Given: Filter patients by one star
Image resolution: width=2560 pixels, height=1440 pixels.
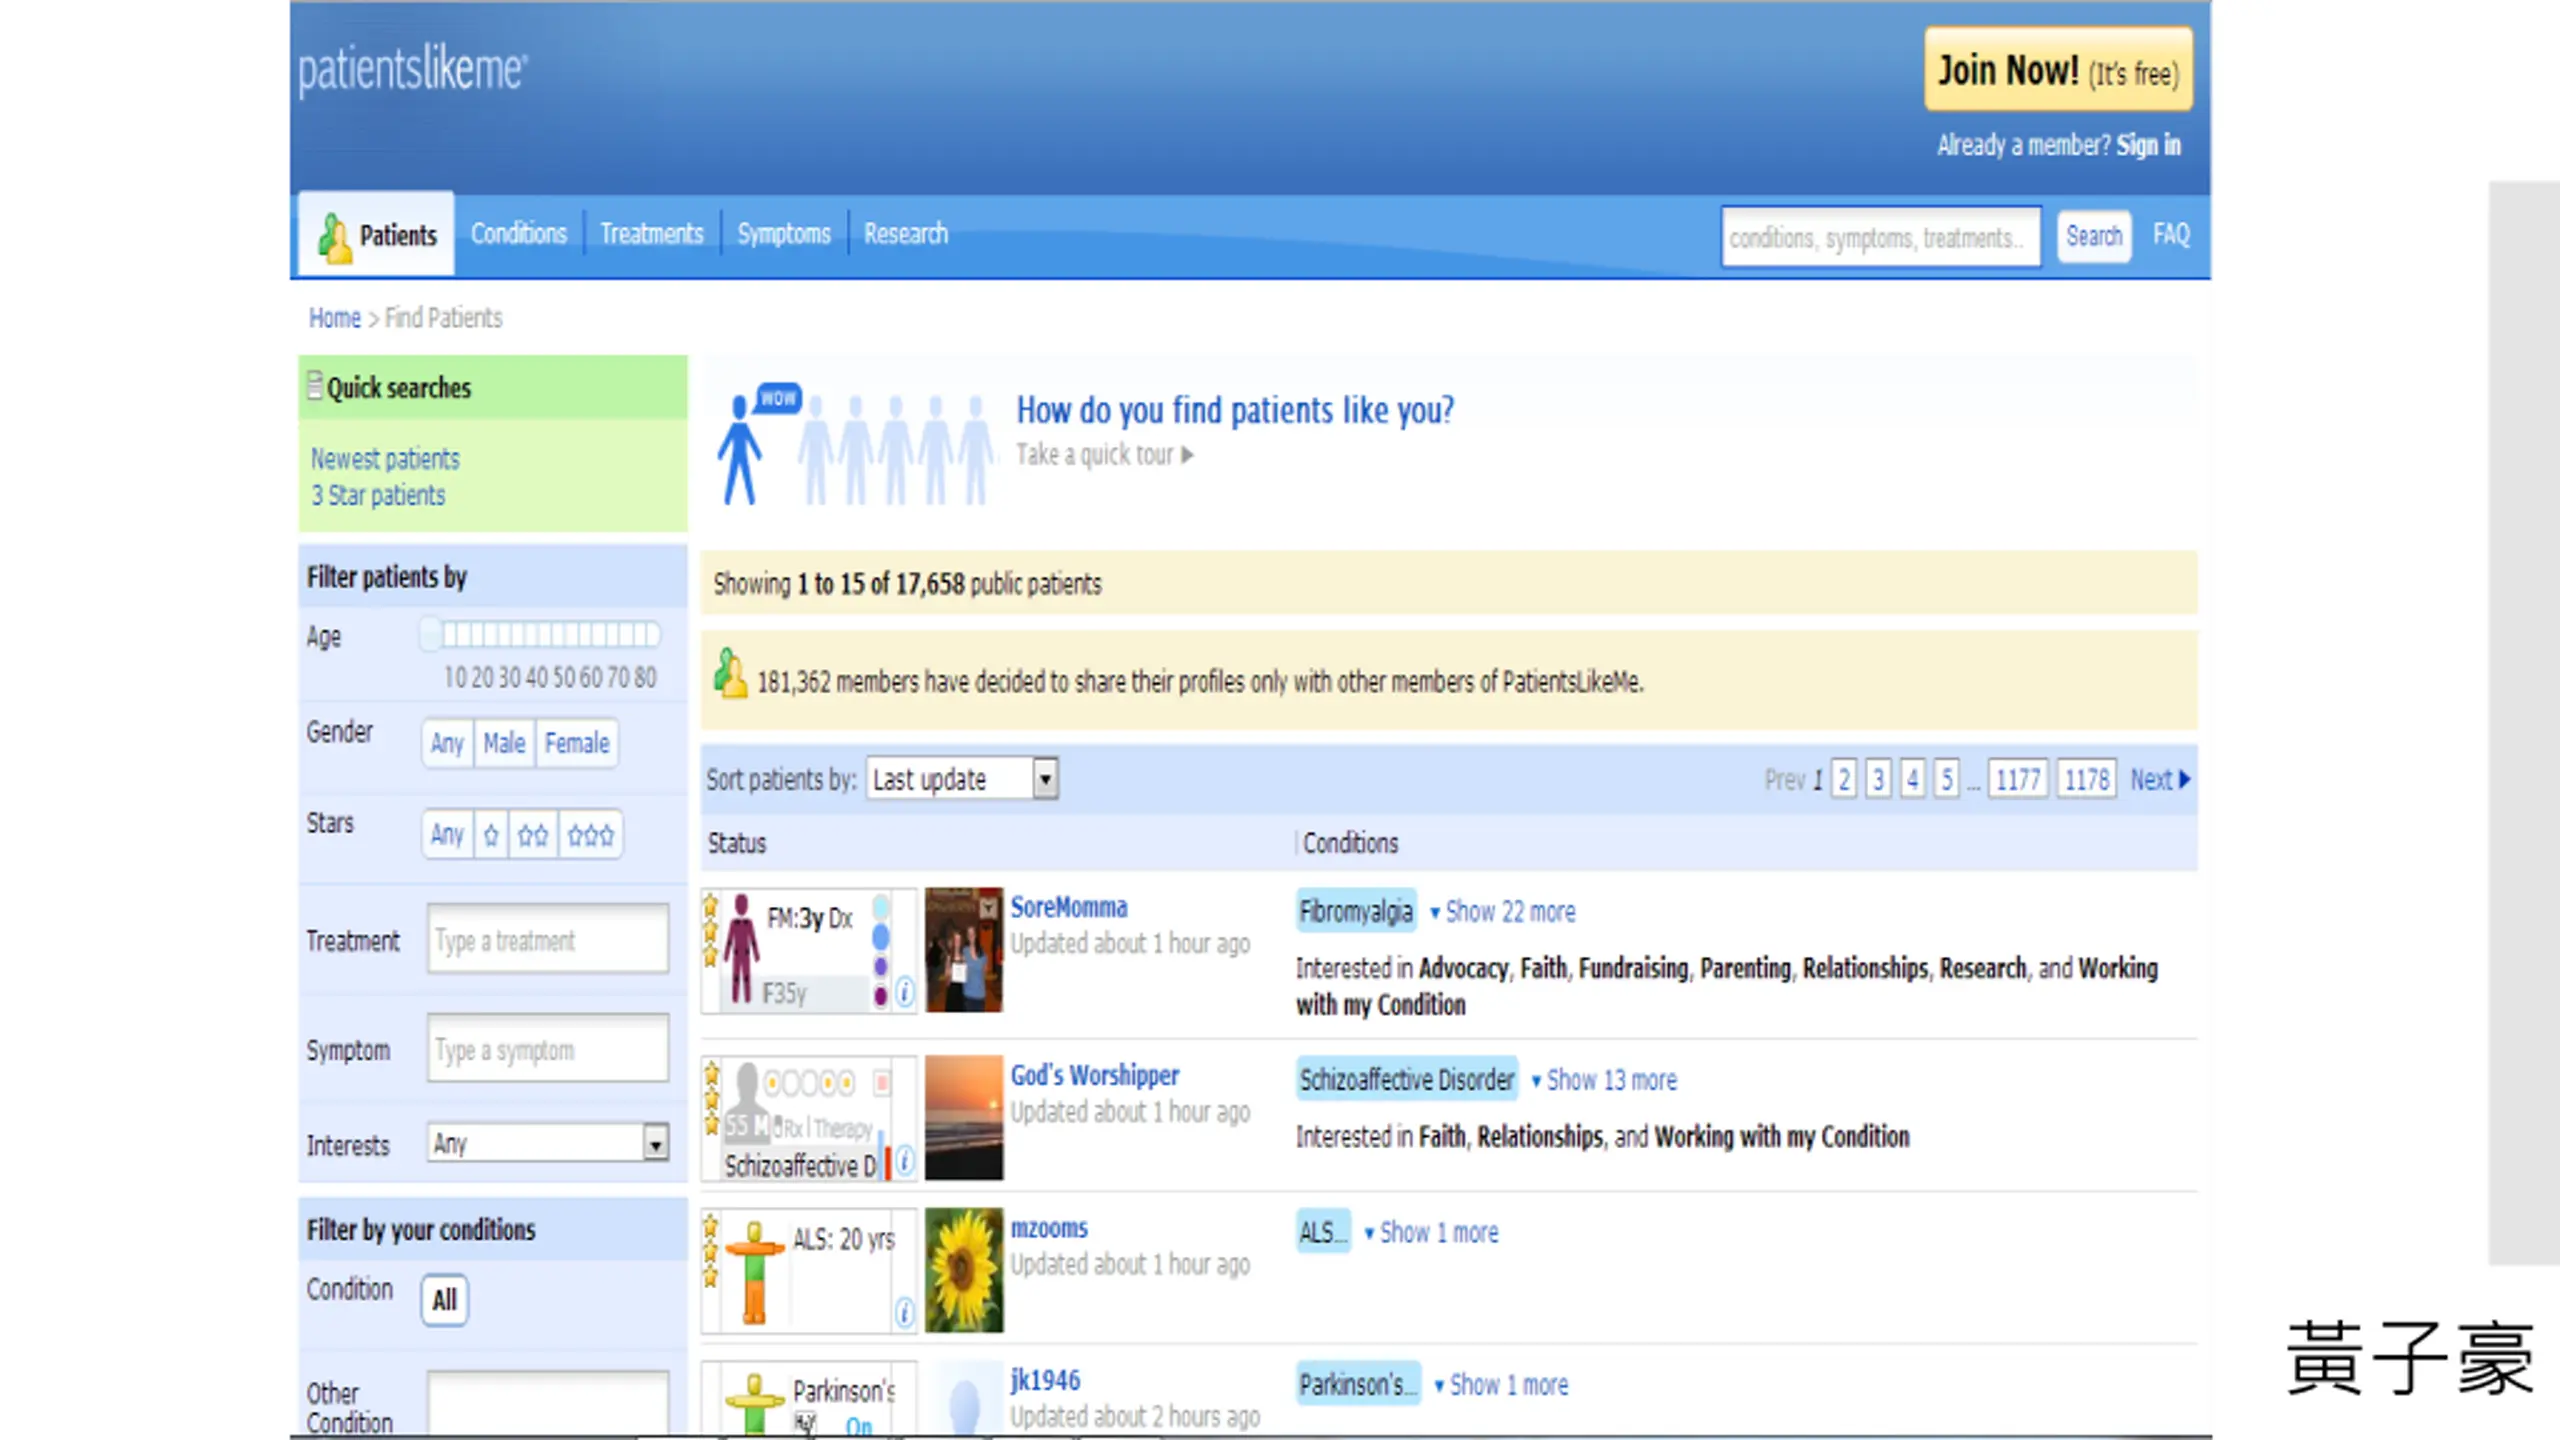Looking at the screenshot, I should (491, 834).
